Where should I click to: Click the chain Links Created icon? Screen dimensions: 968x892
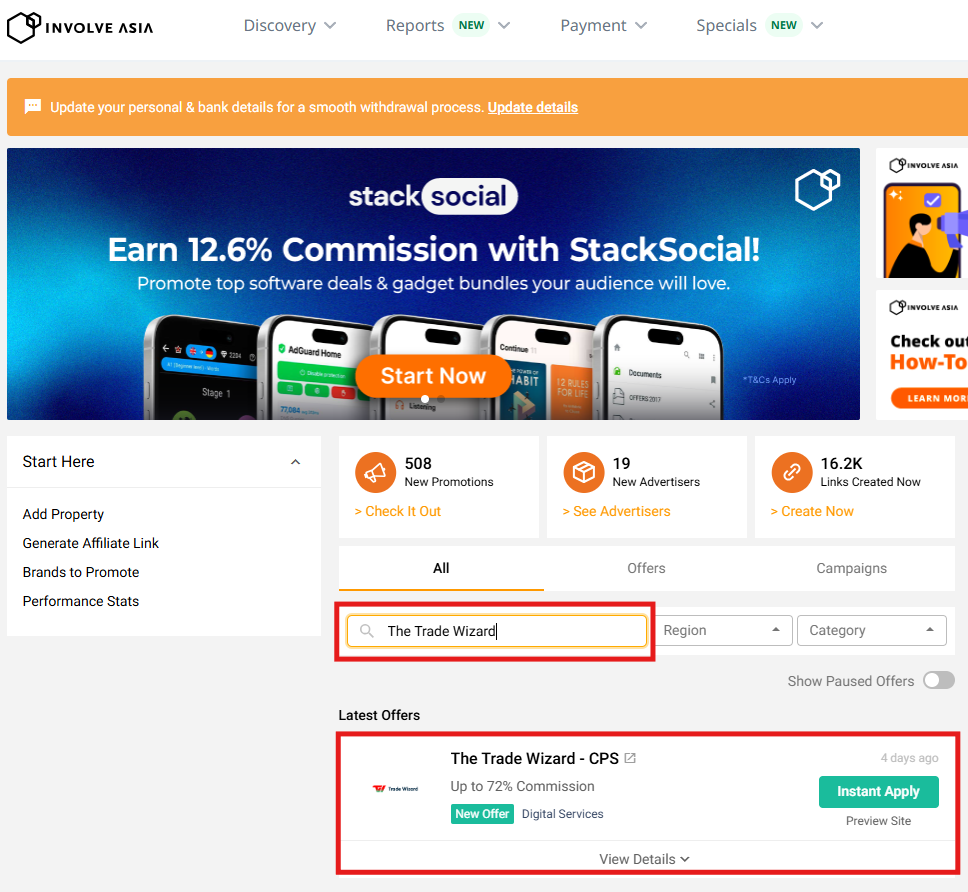(x=791, y=473)
